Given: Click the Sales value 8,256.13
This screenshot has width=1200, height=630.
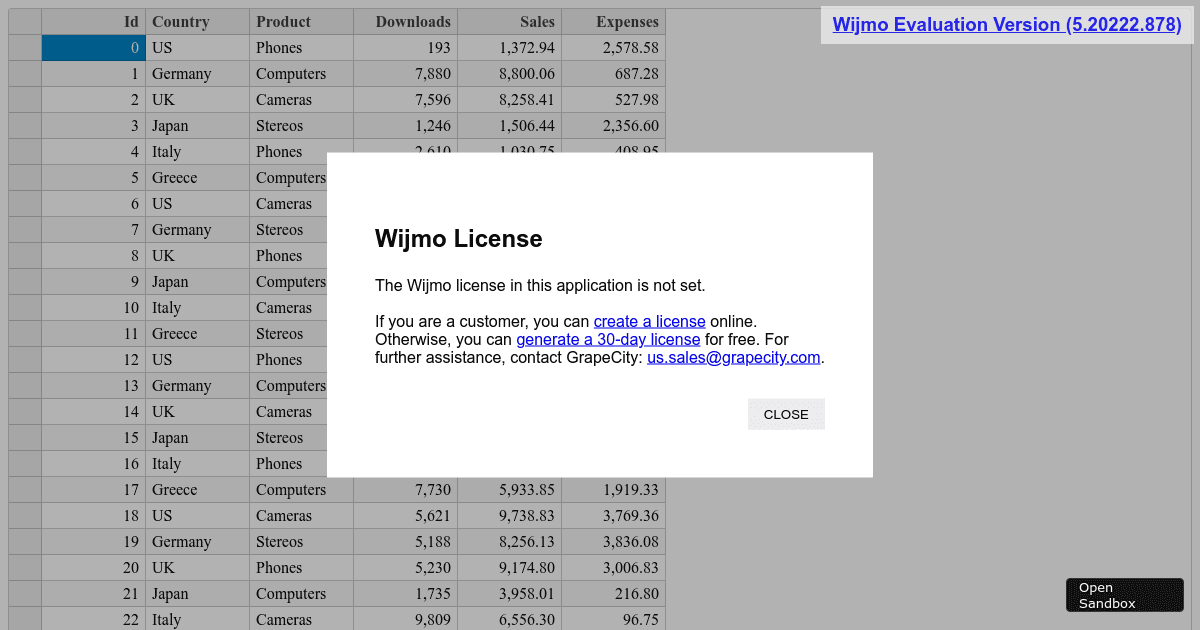Looking at the screenshot, I should click(510, 542).
